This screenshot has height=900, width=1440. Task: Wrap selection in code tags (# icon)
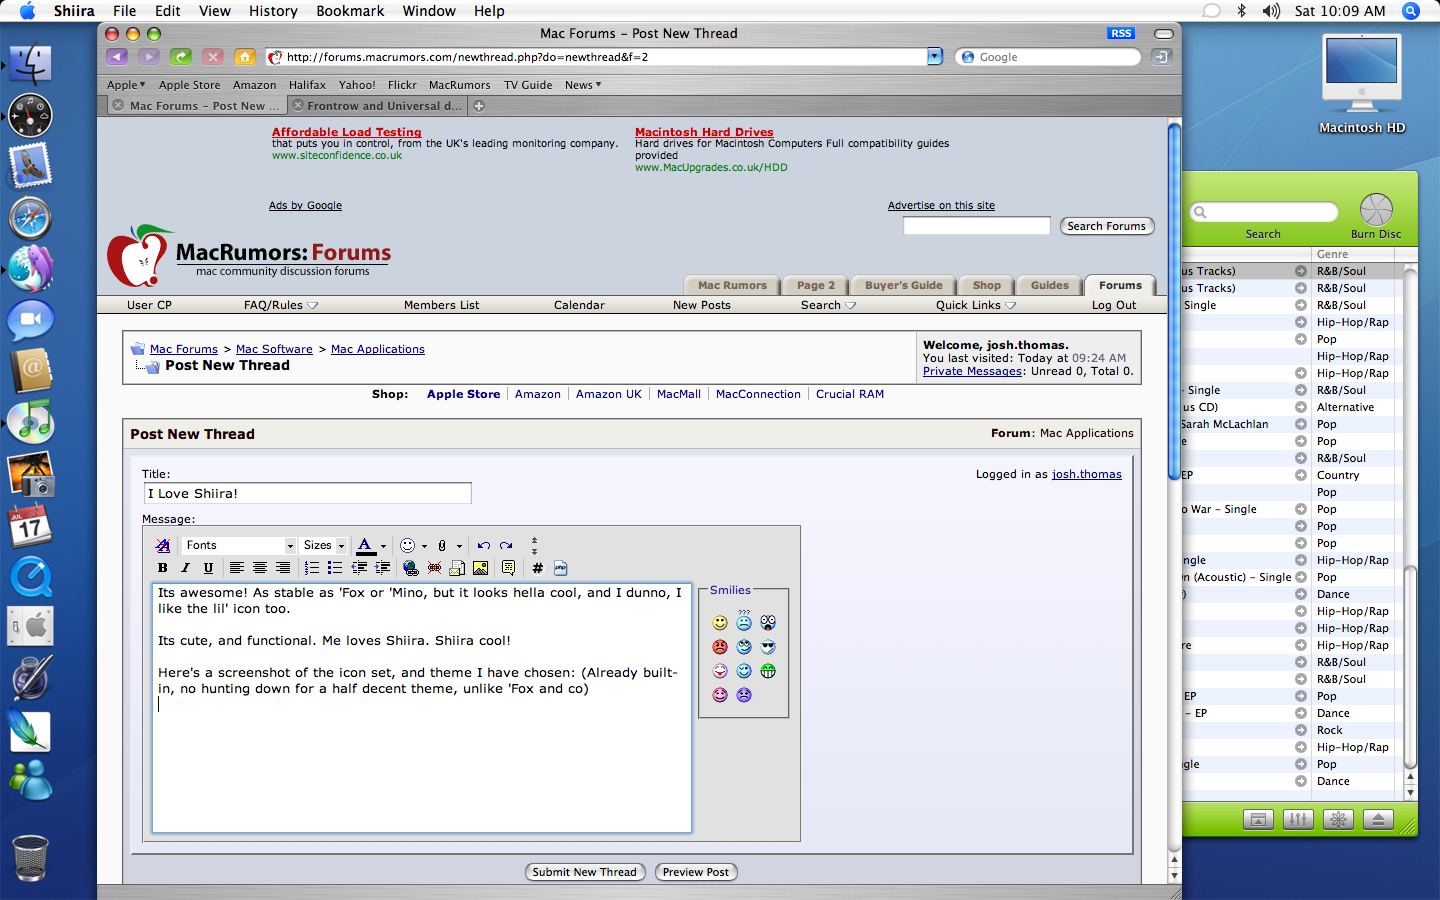click(537, 568)
